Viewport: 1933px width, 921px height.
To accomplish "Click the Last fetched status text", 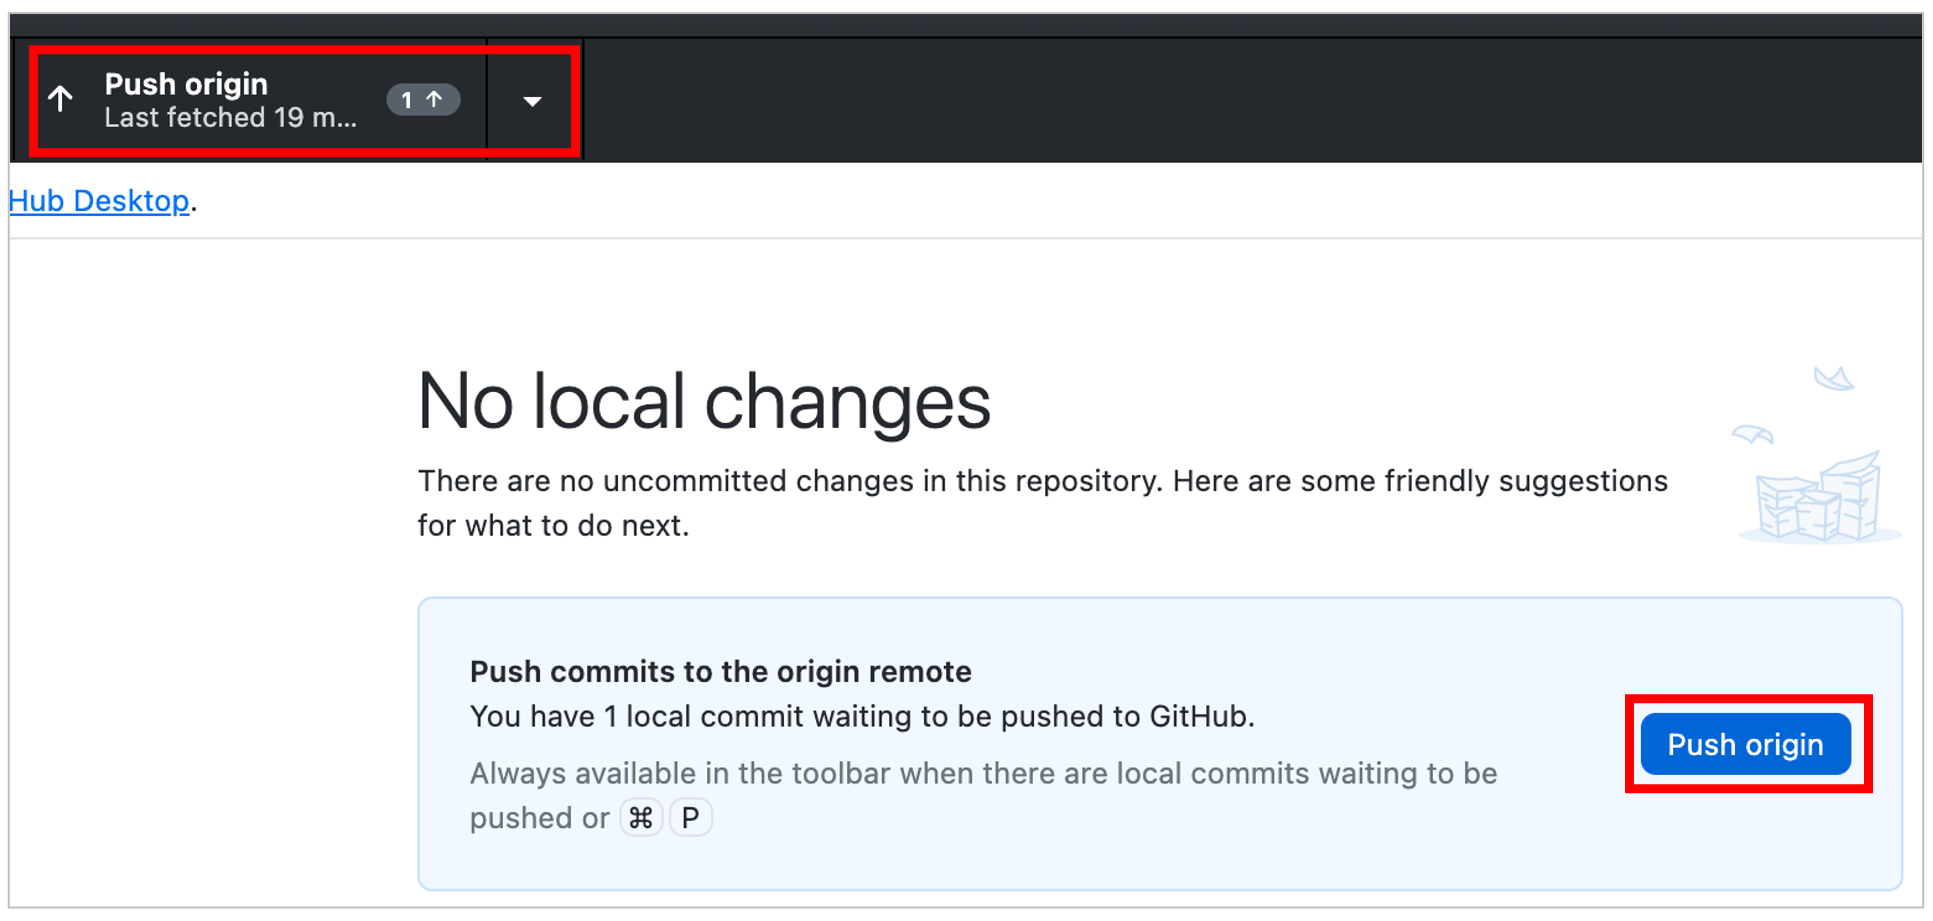I will pyautogui.click(x=230, y=118).
